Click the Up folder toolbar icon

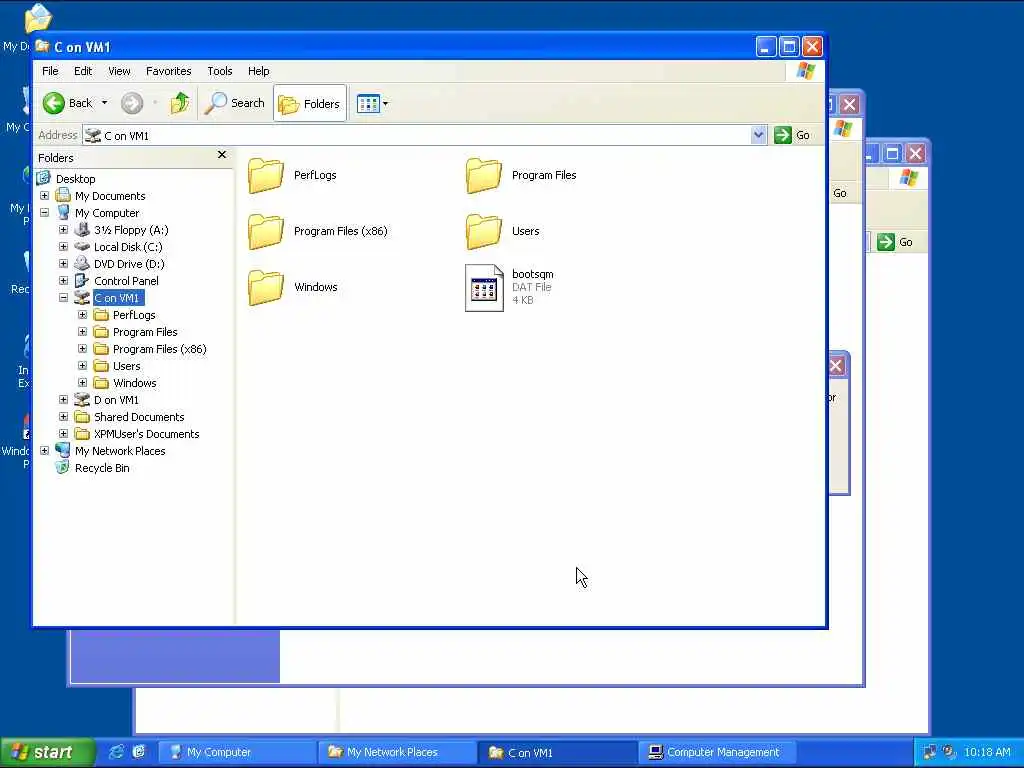[180, 103]
